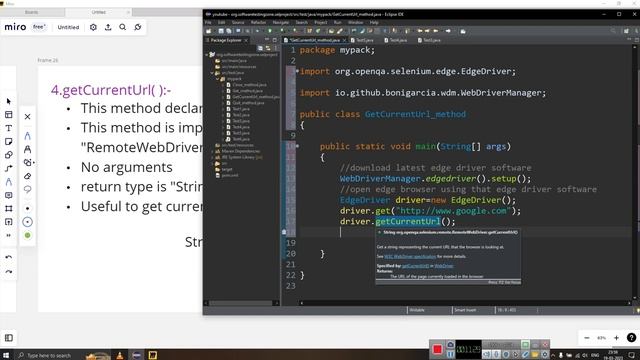The height and width of the screenshot is (360, 640).
Task: Click the miro logo
Action: [x=15, y=27]
